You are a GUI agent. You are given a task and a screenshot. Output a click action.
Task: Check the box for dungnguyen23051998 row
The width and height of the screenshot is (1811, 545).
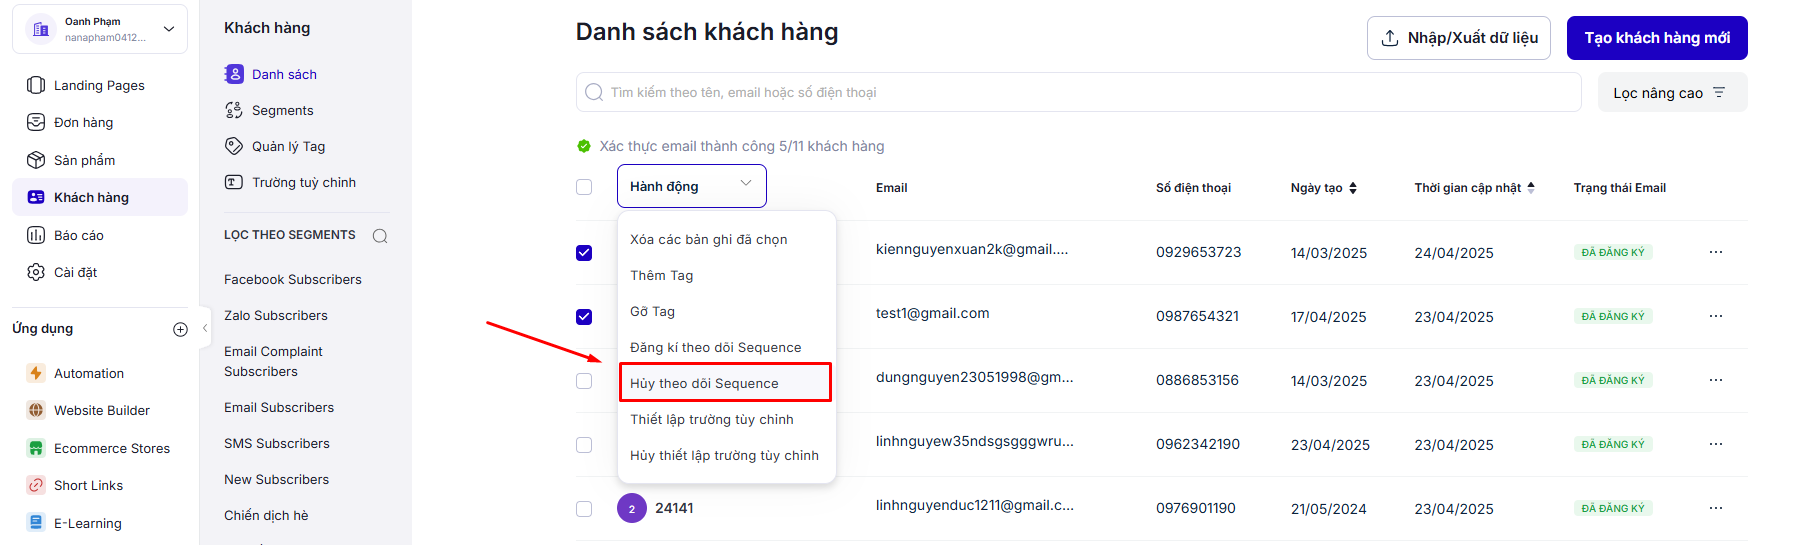coord(584,381)
